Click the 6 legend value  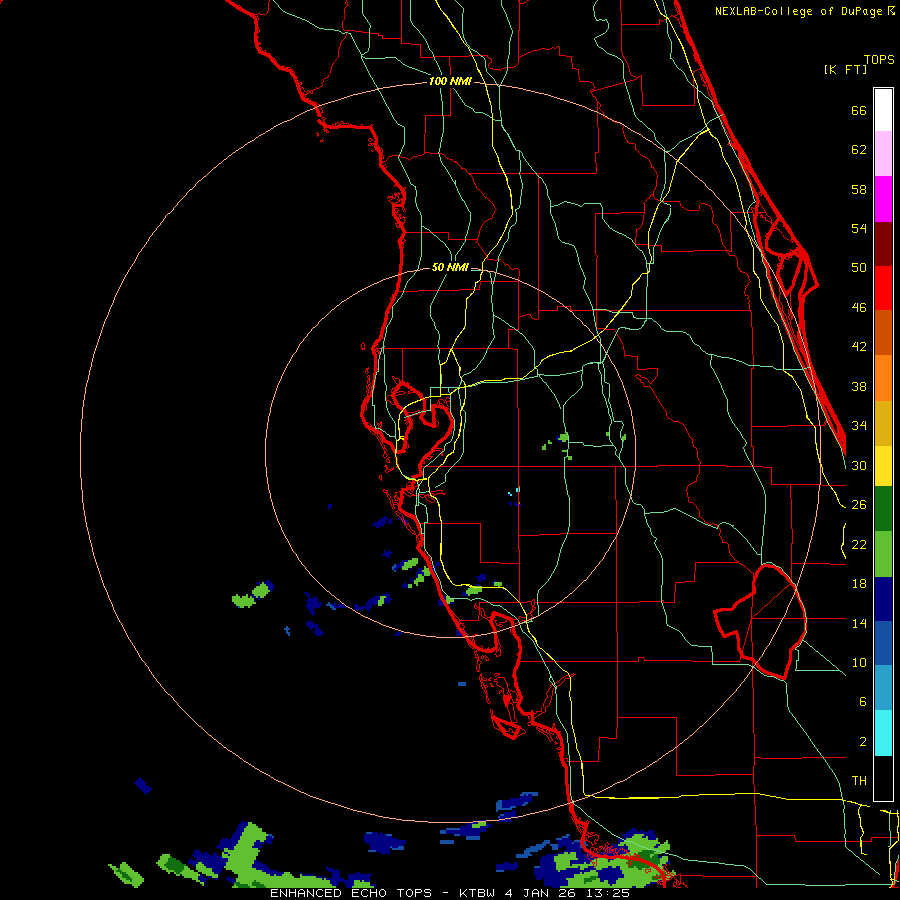click(x=863, y=702)
